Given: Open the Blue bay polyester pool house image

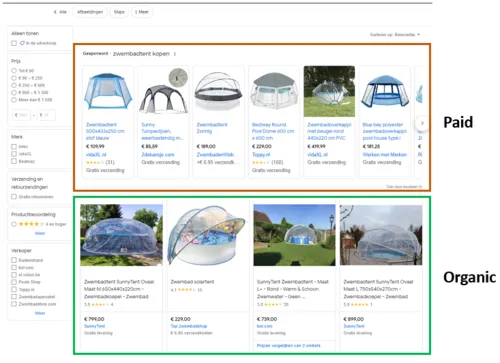Looking at the screenshot, I should [x=385, y=92].
